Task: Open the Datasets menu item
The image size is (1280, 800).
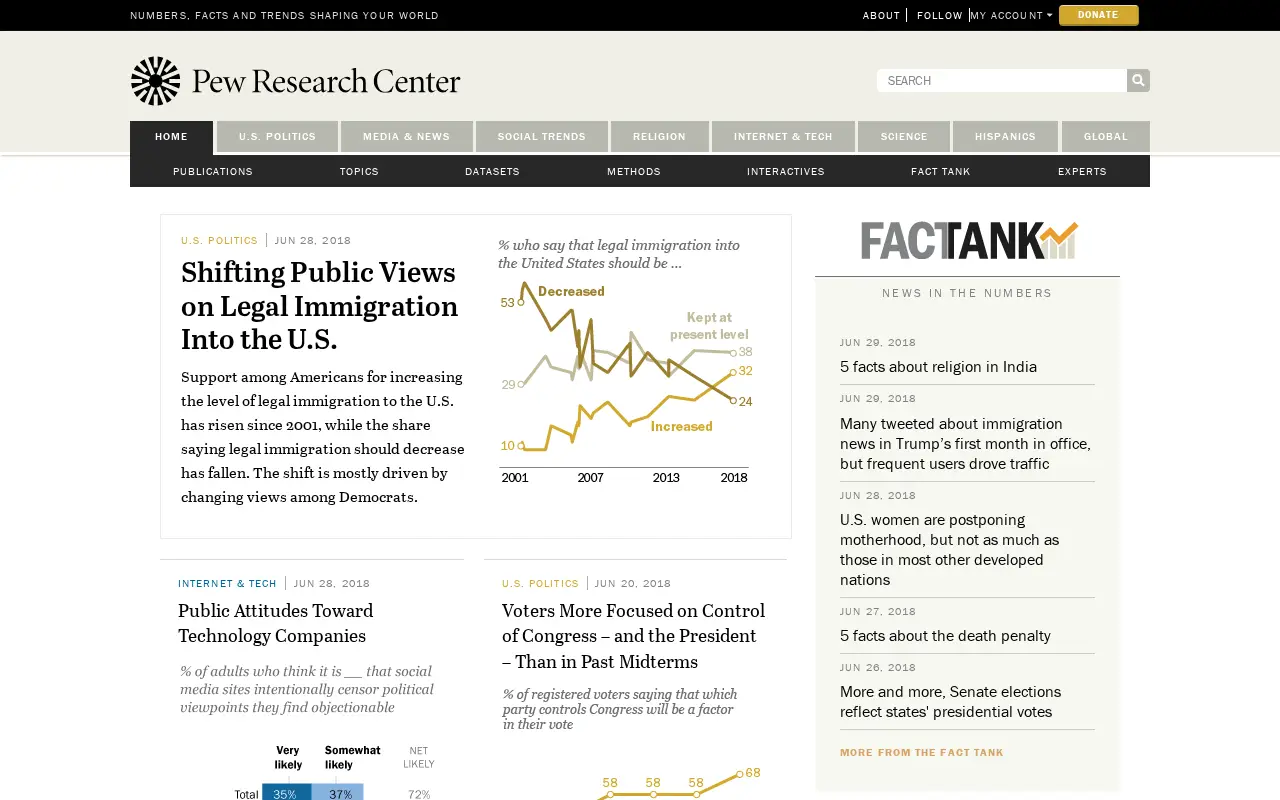Action: tap(492, 171)
